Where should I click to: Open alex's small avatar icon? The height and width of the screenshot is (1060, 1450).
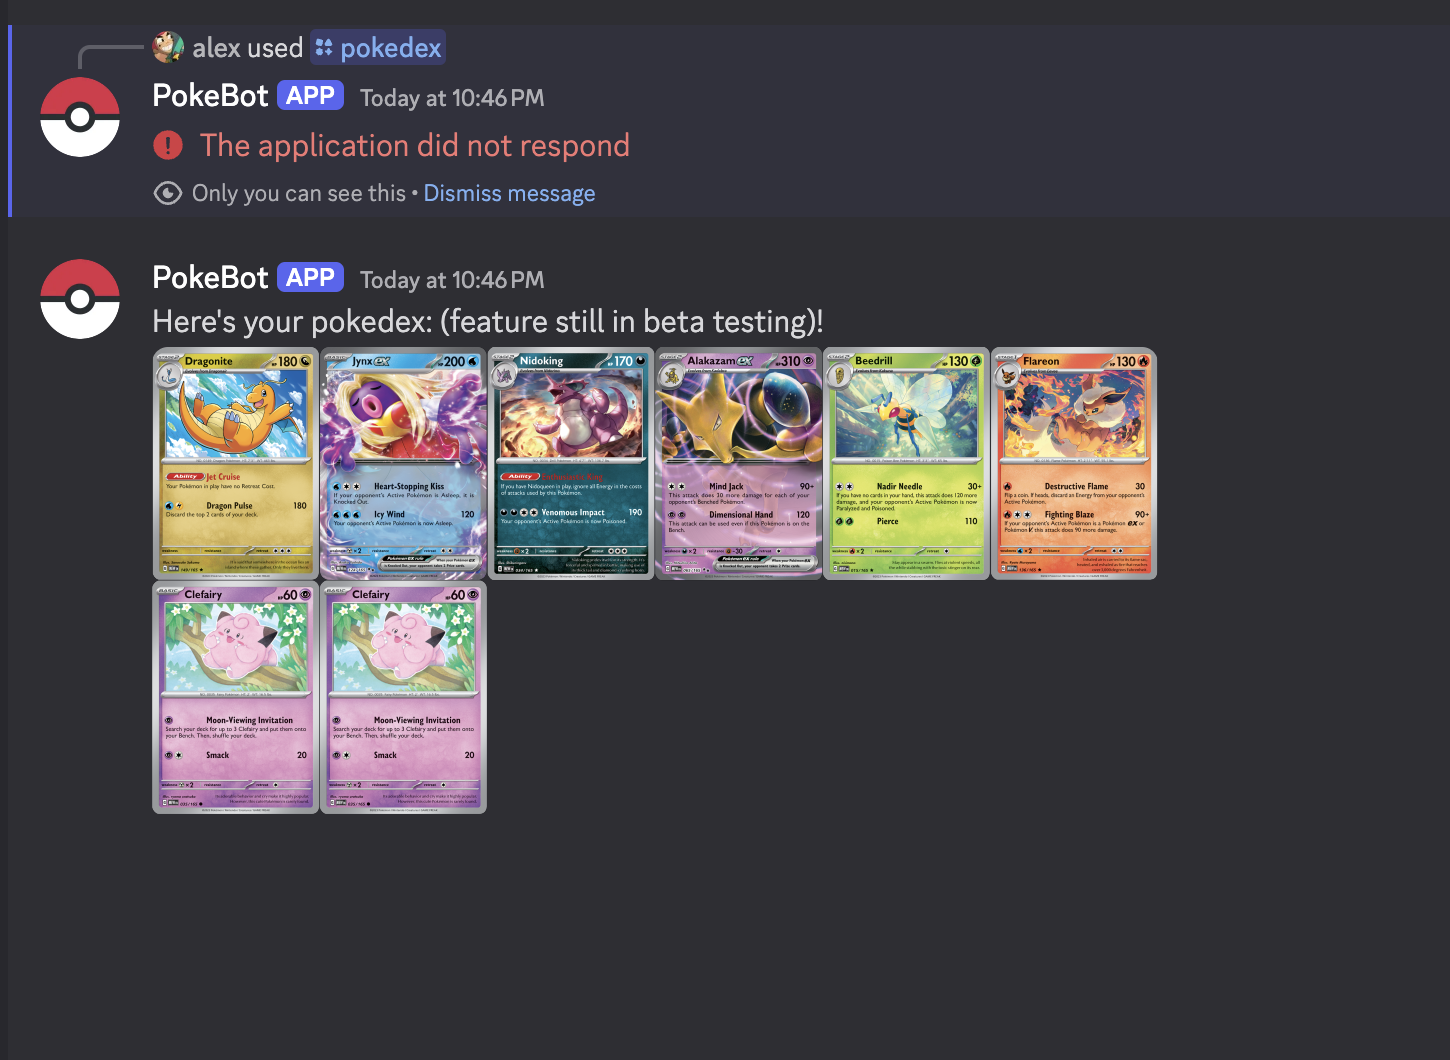(168, 47)
